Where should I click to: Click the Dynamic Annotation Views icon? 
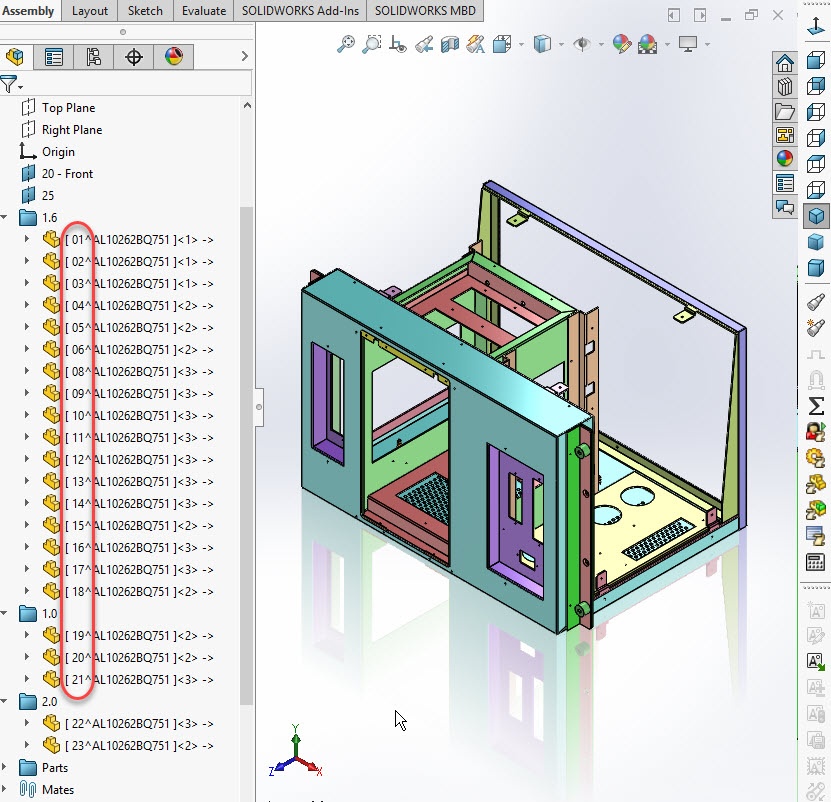click(475, 44)
